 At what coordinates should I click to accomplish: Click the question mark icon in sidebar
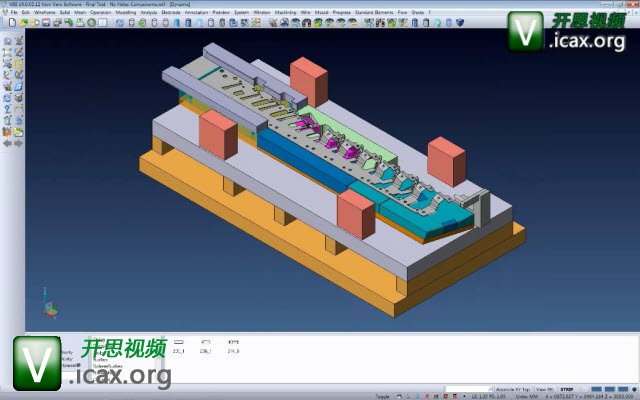click(x=7, y=109)
